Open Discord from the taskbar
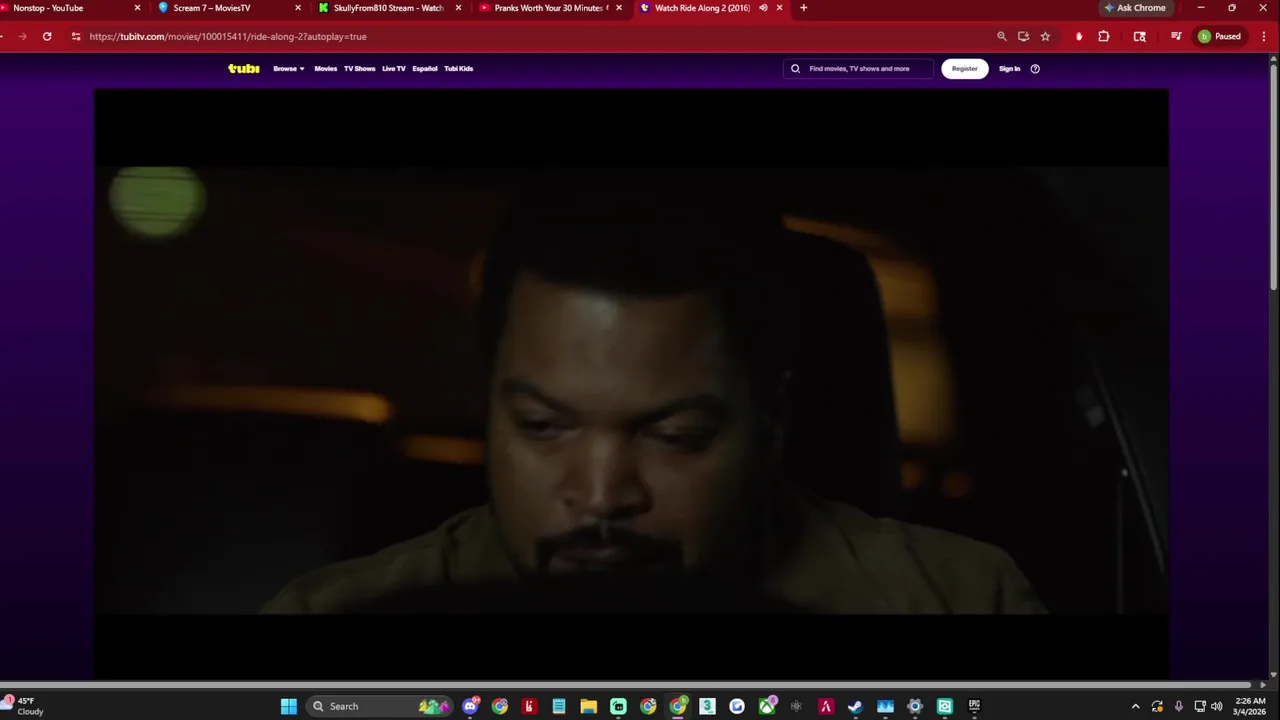The image size is (1280, 720). [470, 706]
